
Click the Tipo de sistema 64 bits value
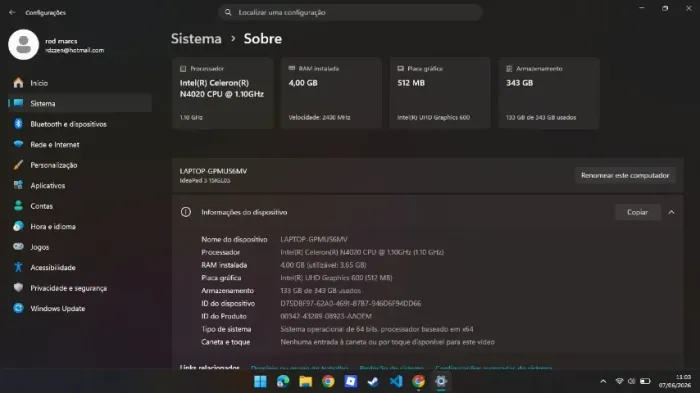[x=377, y=329]
